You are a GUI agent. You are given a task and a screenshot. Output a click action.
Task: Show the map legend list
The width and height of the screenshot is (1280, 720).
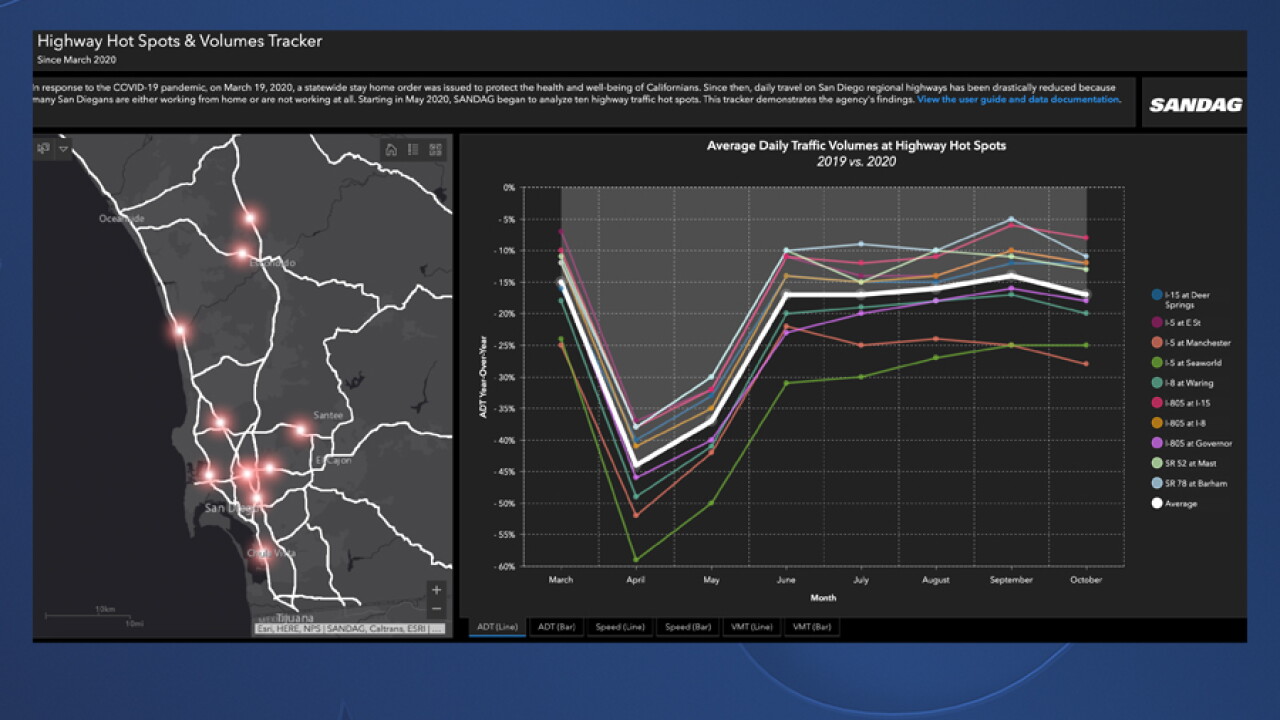pos(413,149)
